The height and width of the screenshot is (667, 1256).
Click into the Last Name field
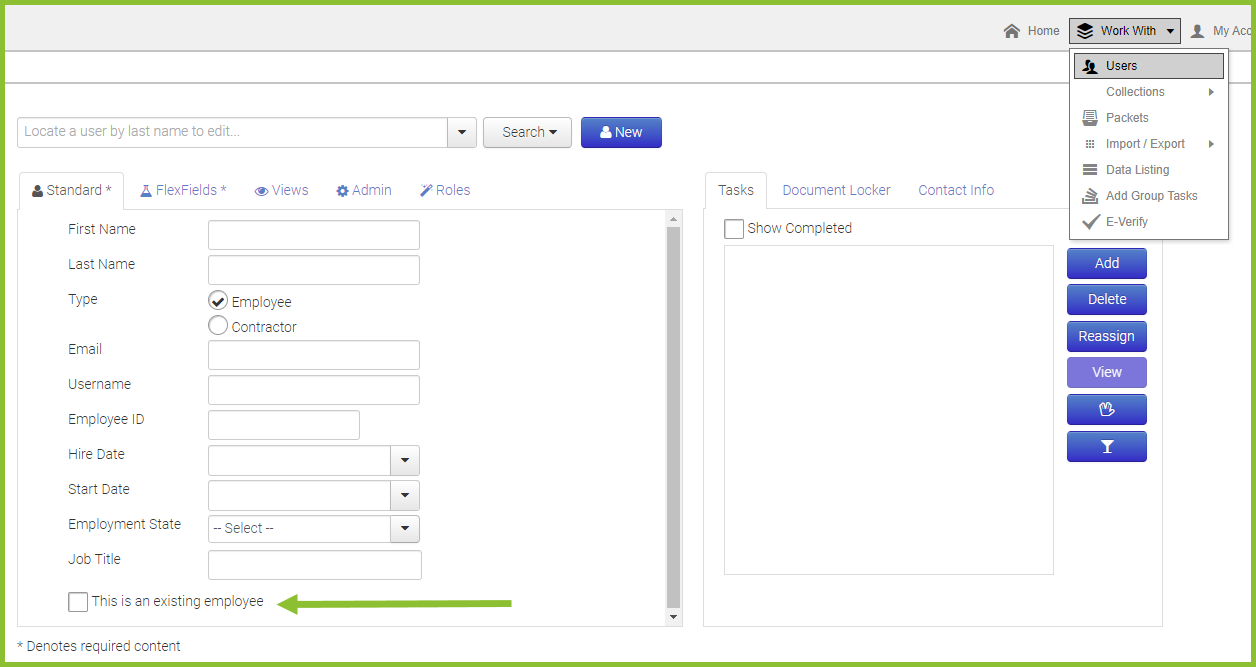tap(314, 270)
